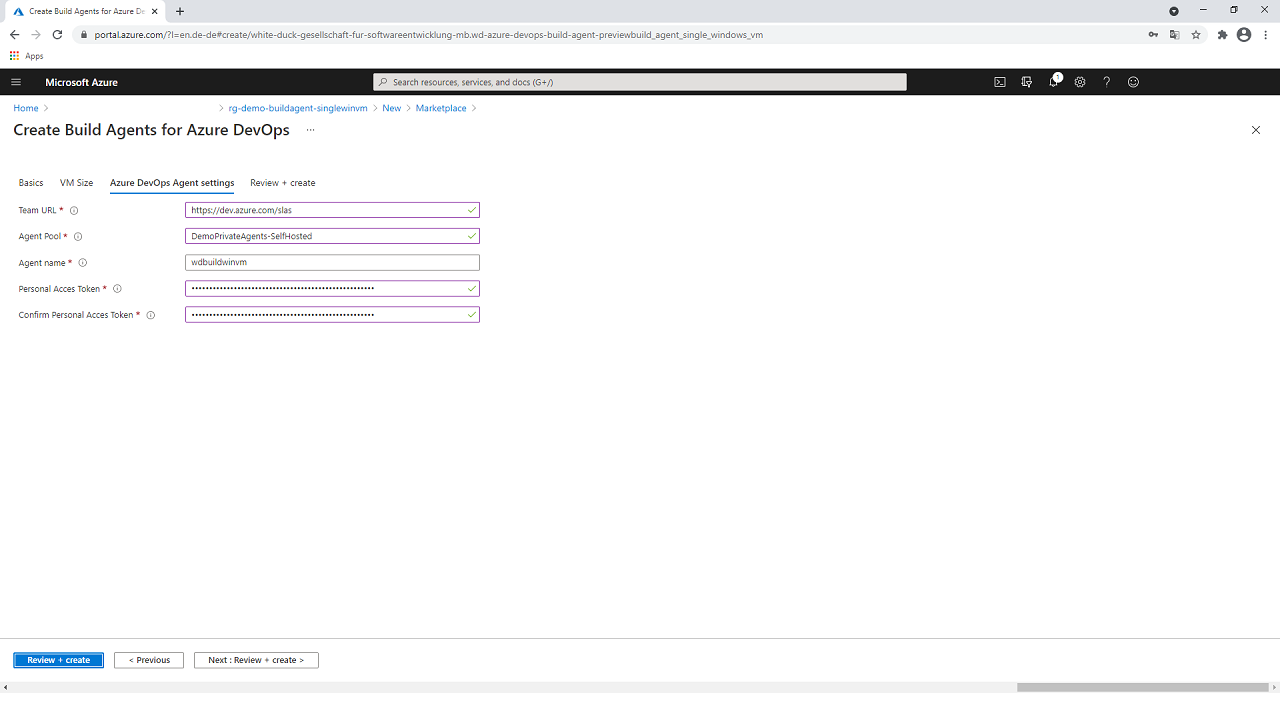Click the Previous button
1280x720 pixels.
149,660
